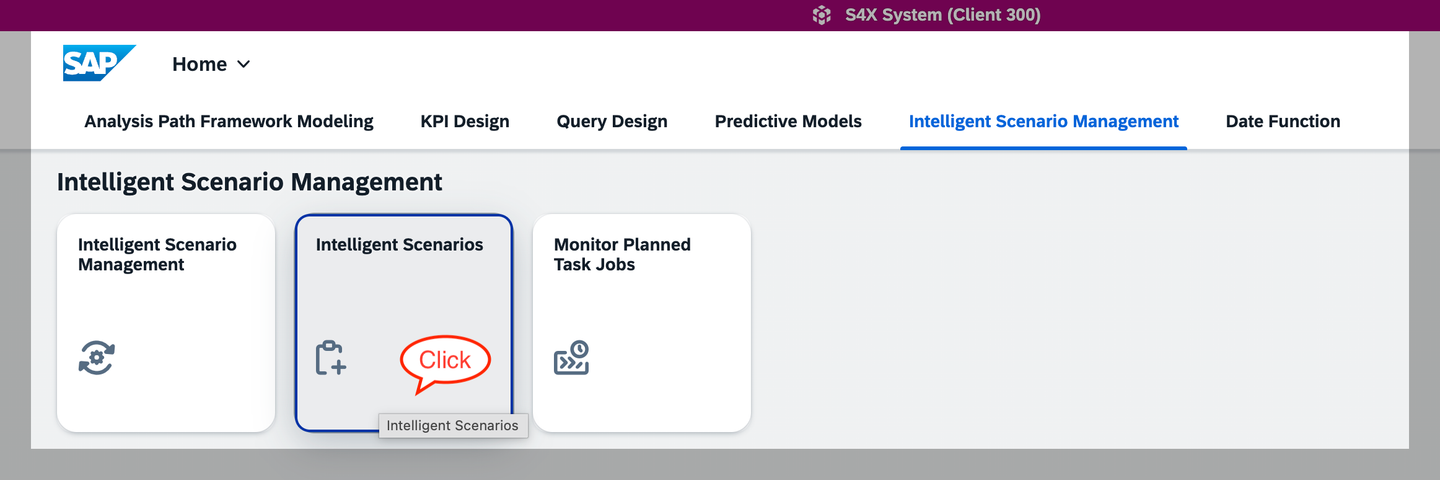1440x480 pixels.
Task: Open the KPI Design tab
Action: tap(465, 121)
